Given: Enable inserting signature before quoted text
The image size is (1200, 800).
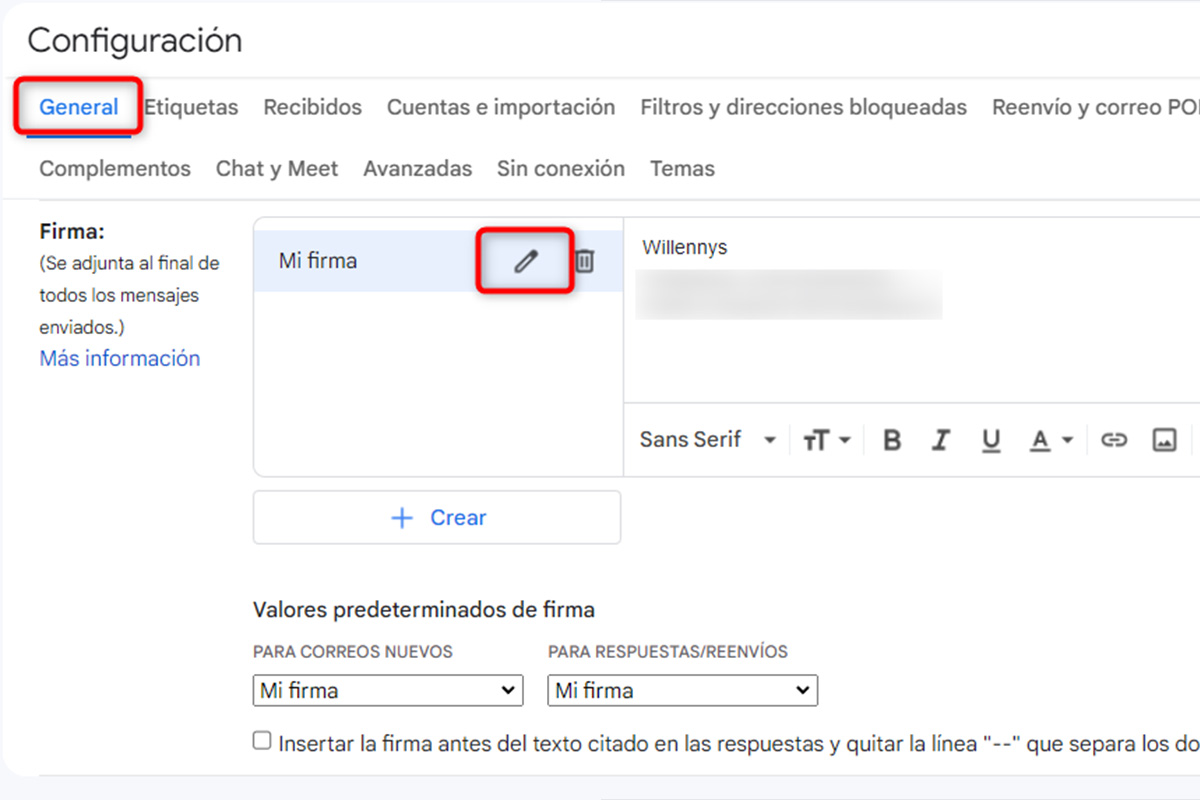Looking at the screenshot, I should point(261,739).
